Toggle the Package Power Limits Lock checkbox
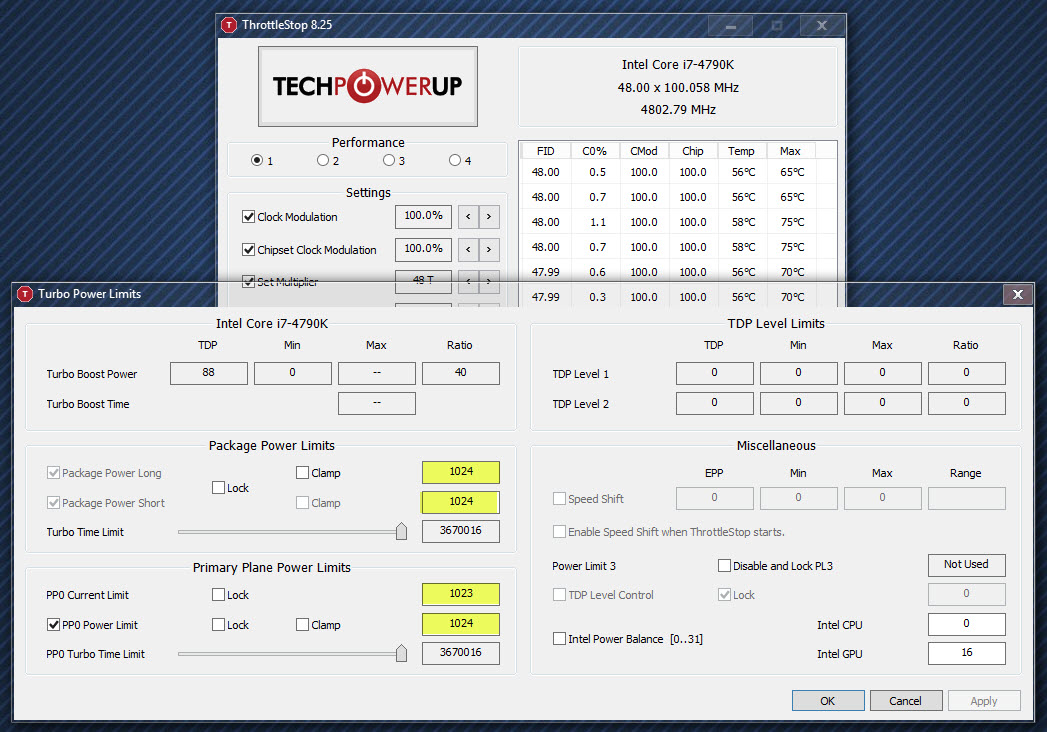 point(218,488)
